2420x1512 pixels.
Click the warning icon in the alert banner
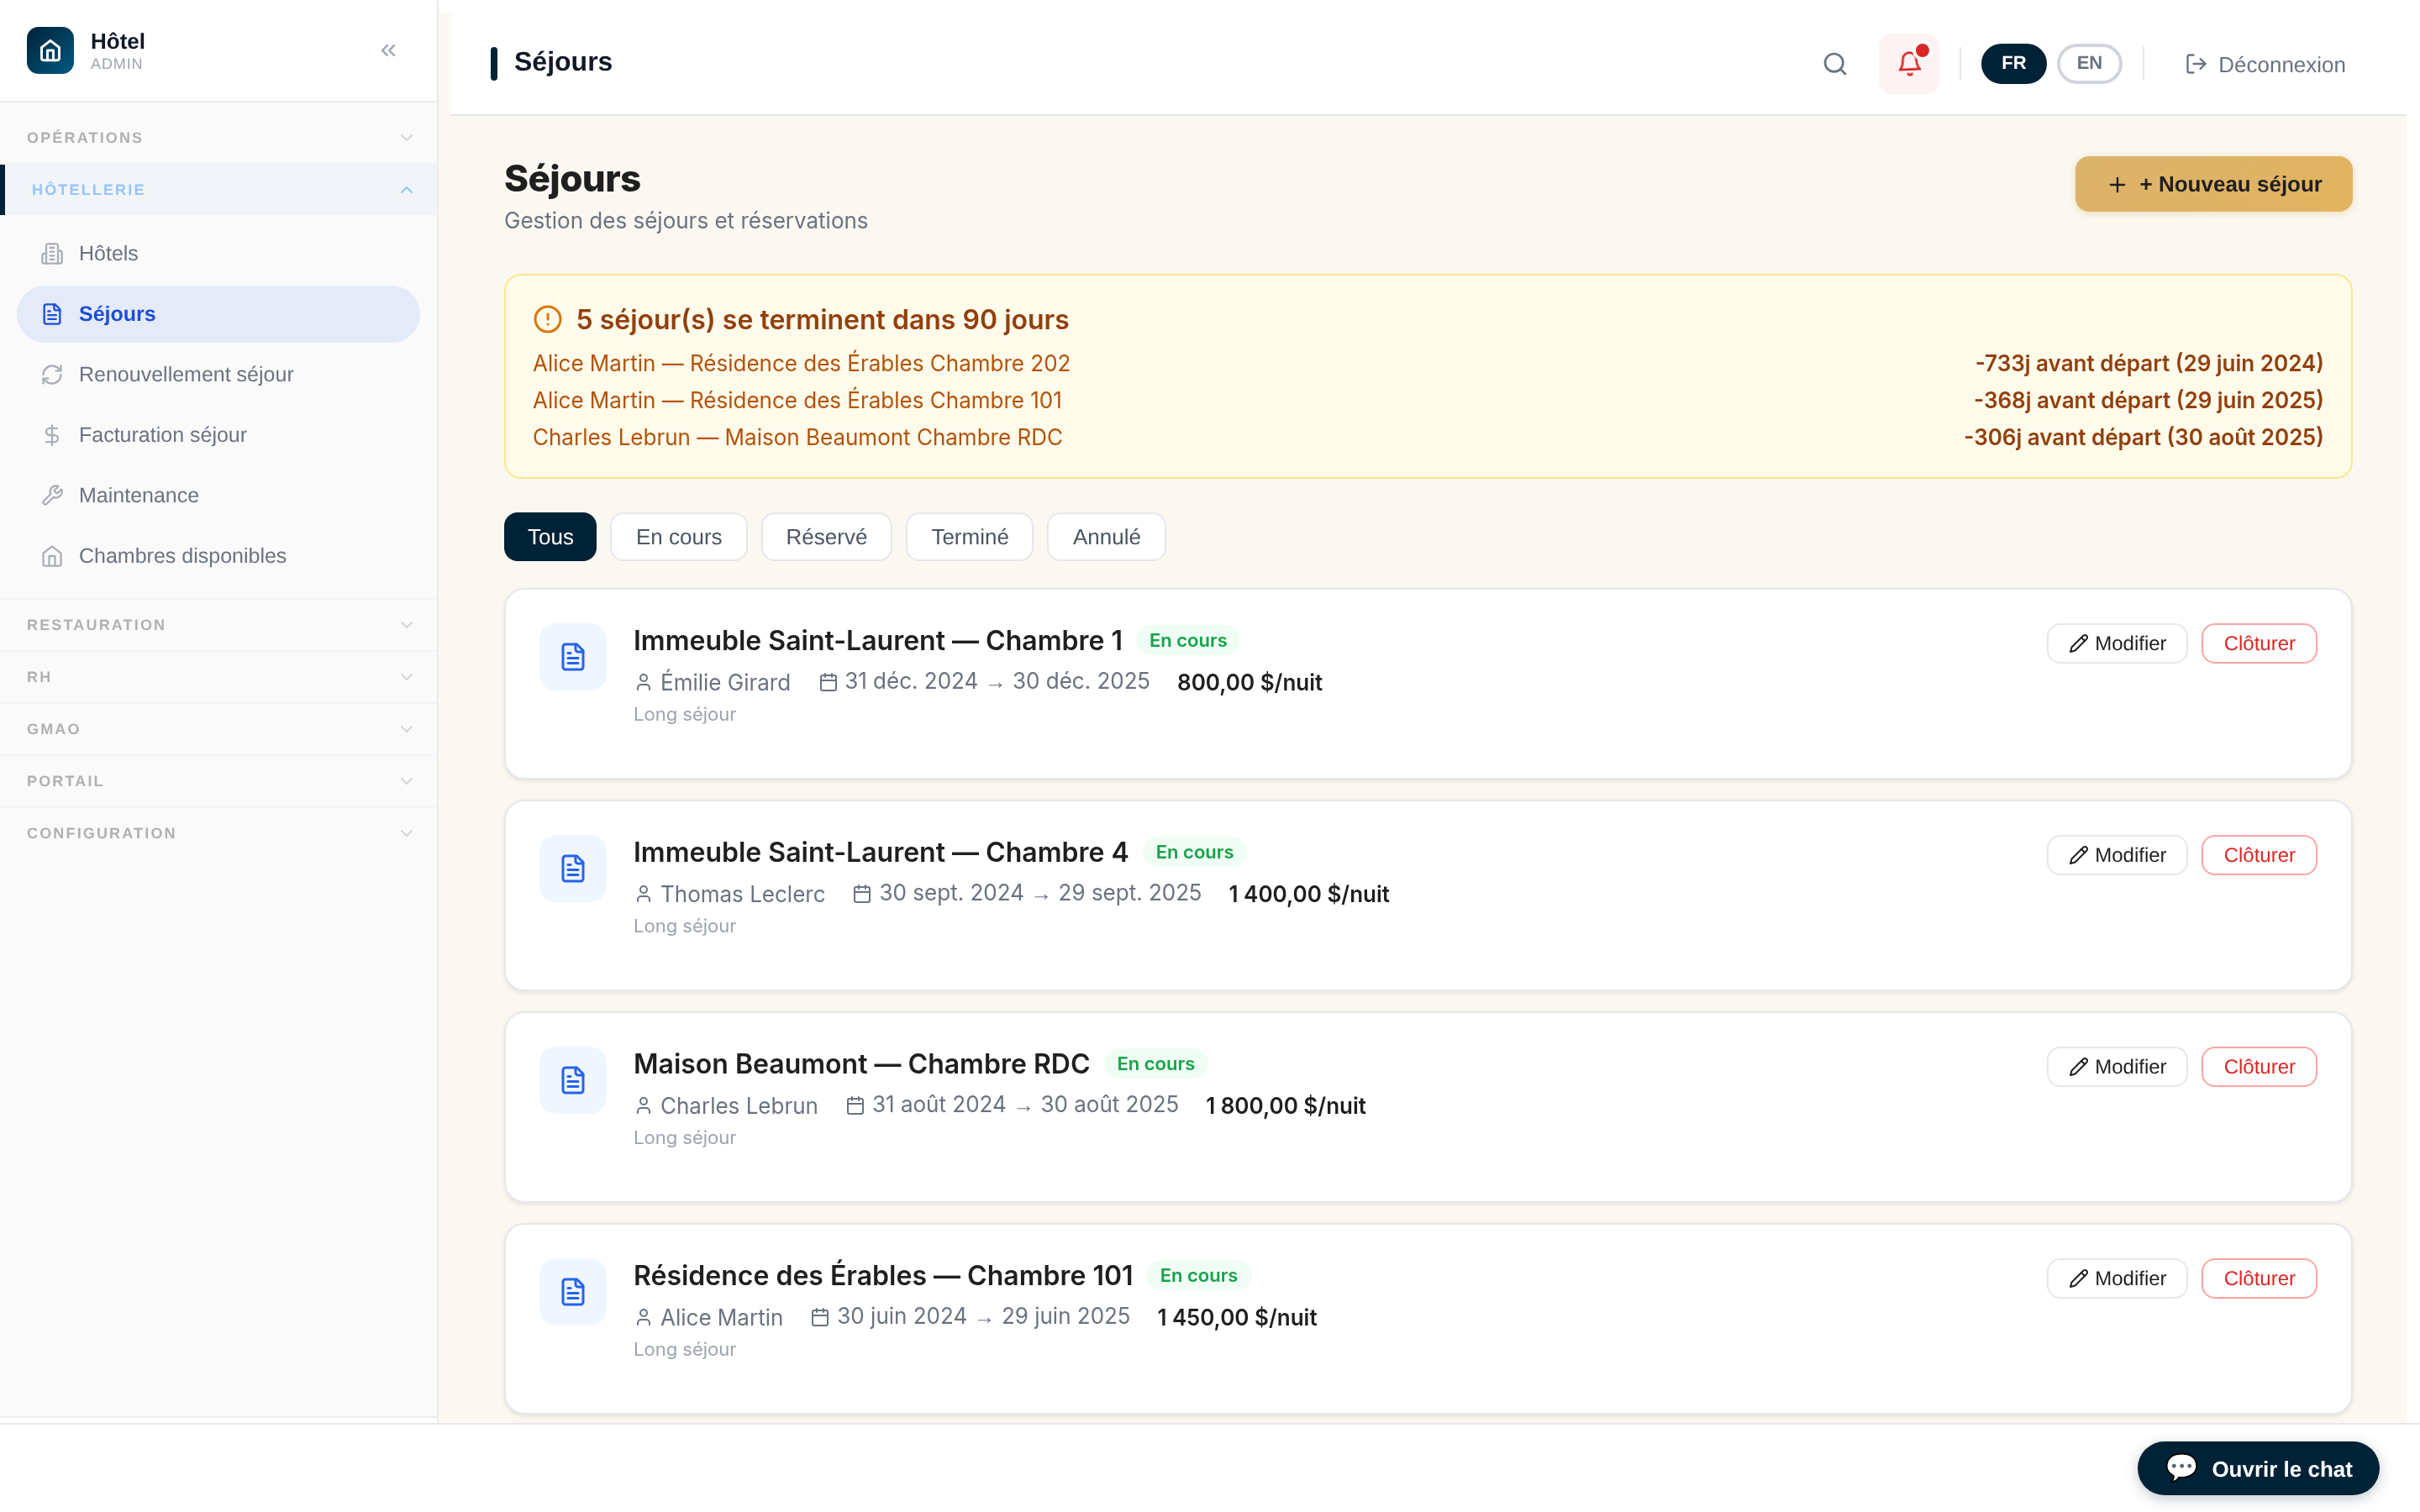pyautogui.click(x=547, y=319)
